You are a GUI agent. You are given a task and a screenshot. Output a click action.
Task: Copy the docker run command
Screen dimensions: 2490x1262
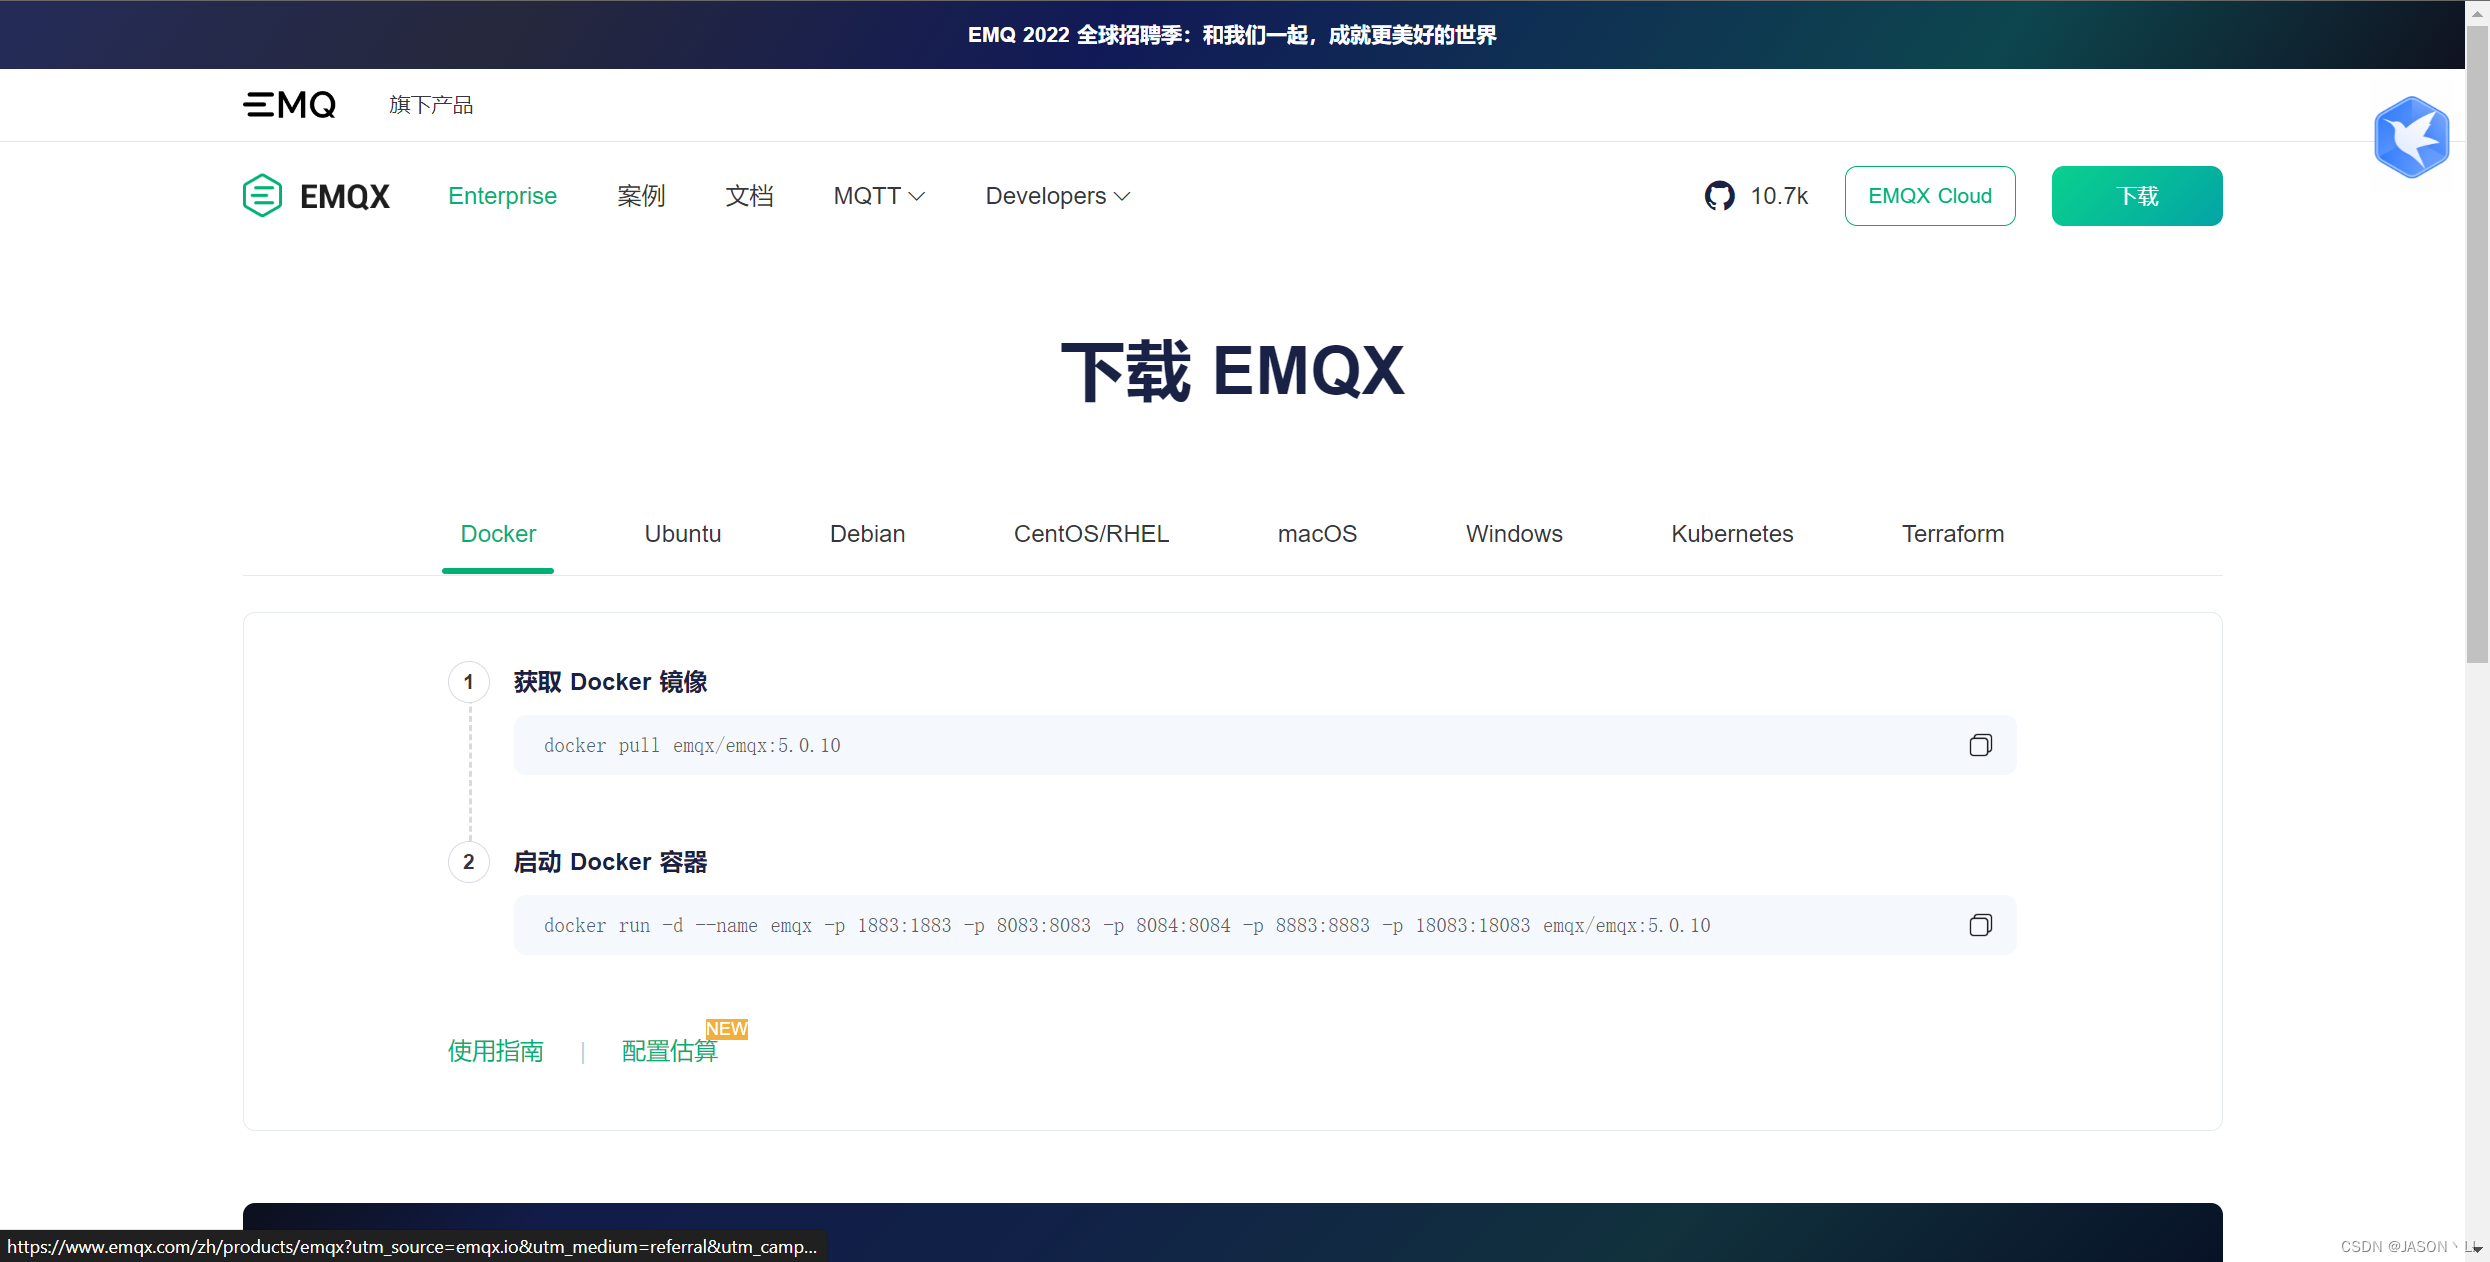(x=1980, y=925)
